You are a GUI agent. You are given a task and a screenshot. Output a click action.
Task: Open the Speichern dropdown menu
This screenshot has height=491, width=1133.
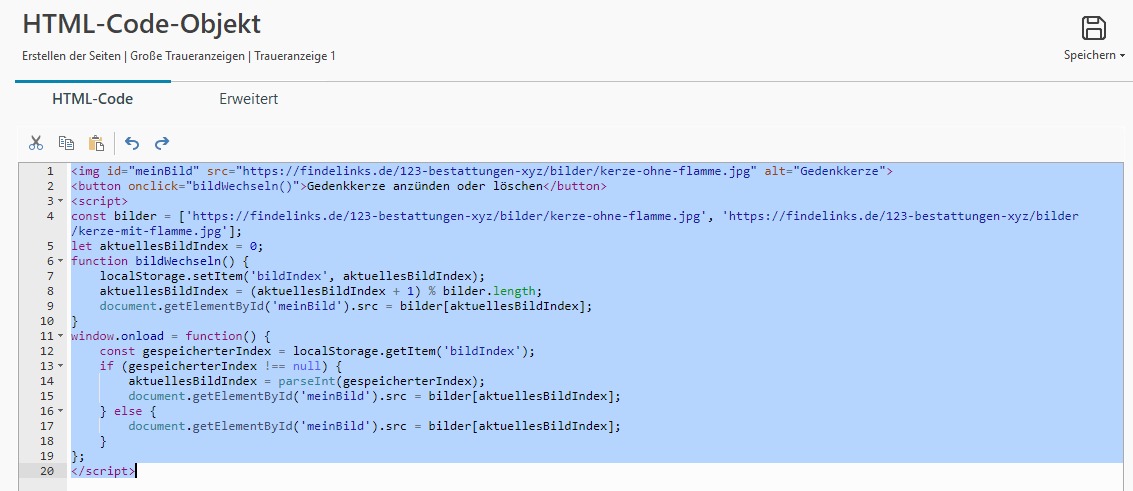(1094, 55)
